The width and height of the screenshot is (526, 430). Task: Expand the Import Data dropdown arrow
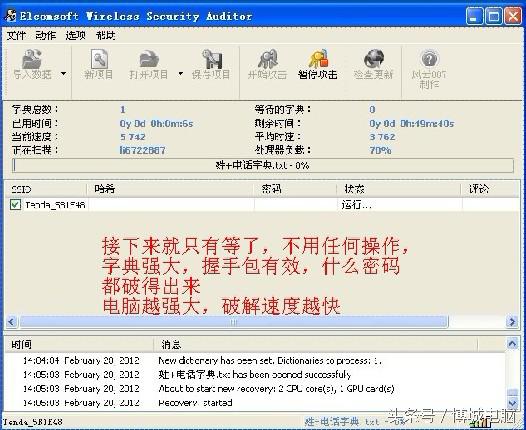pos(63,73)
